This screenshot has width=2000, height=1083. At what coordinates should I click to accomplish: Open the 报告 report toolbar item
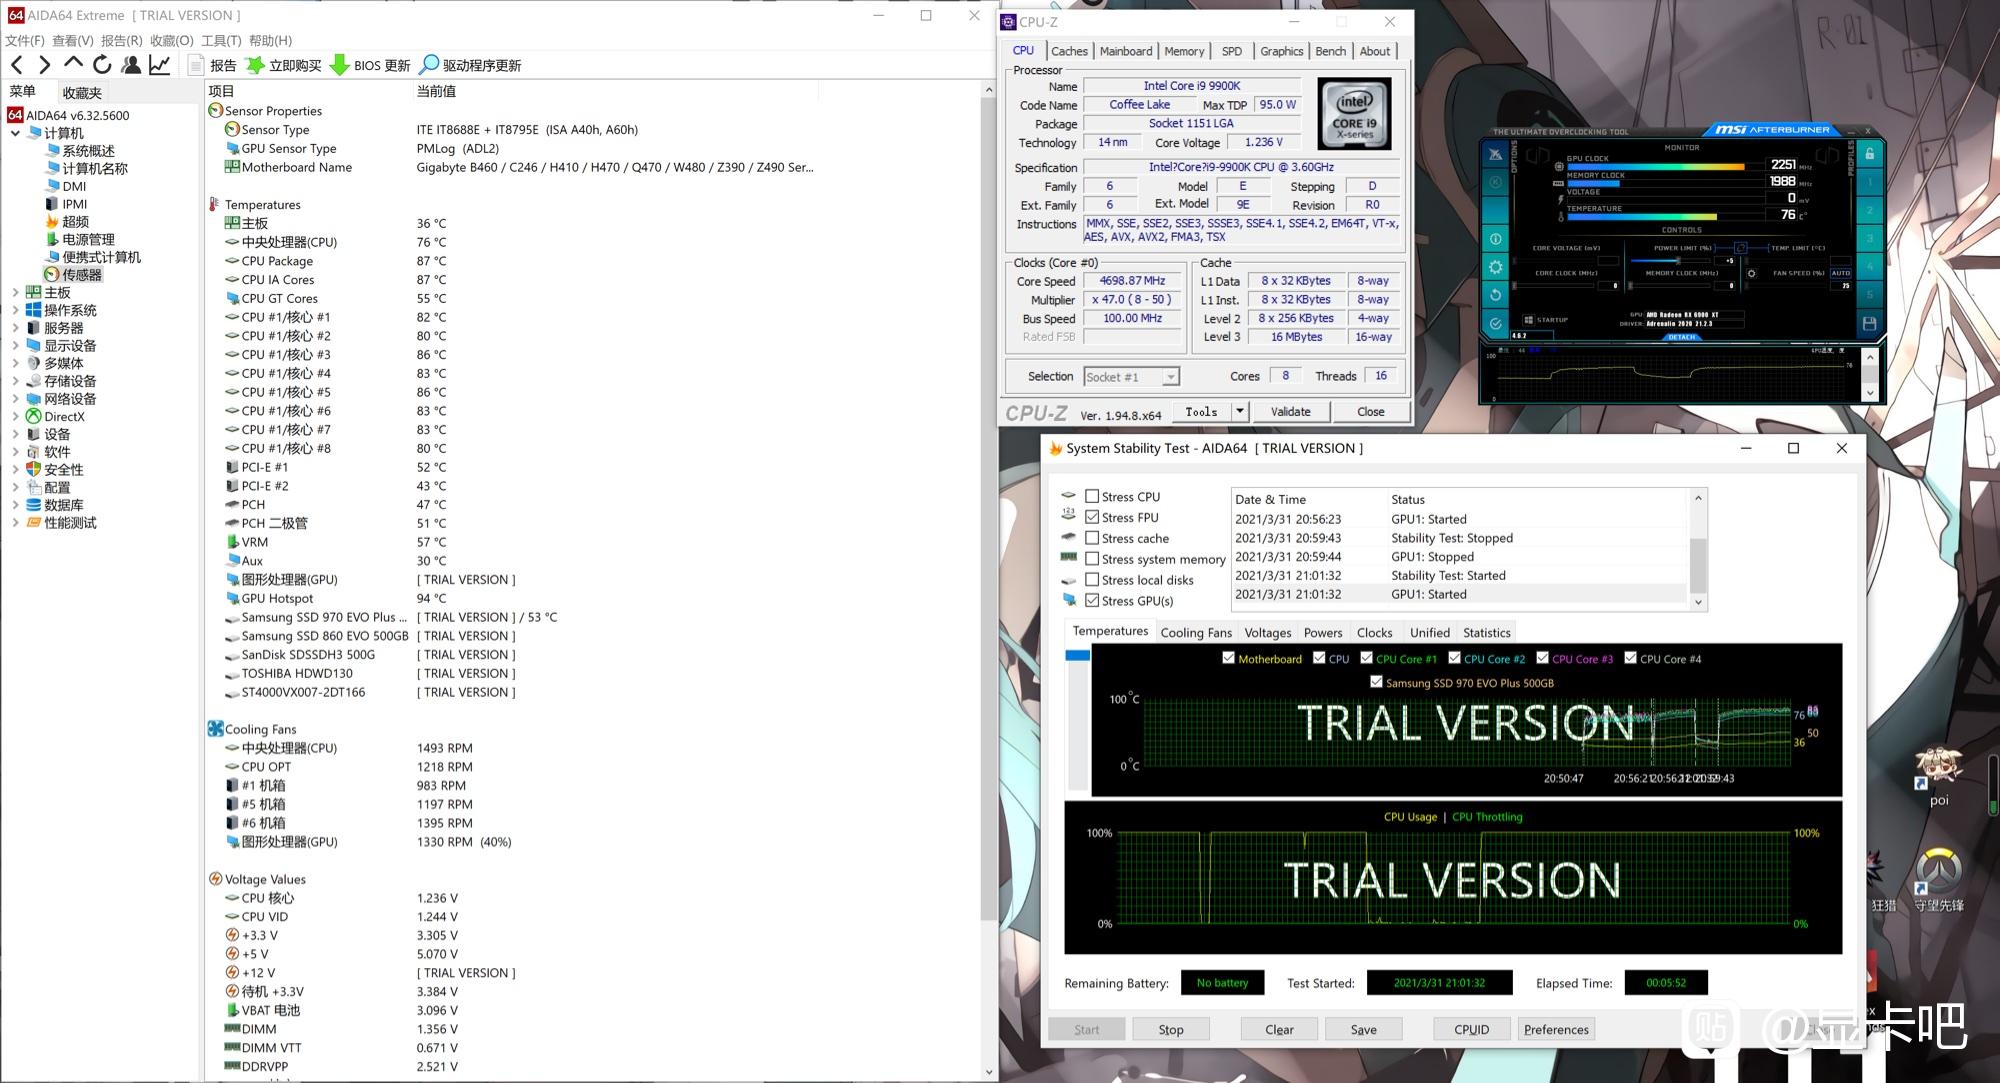(x=213, y=65)
